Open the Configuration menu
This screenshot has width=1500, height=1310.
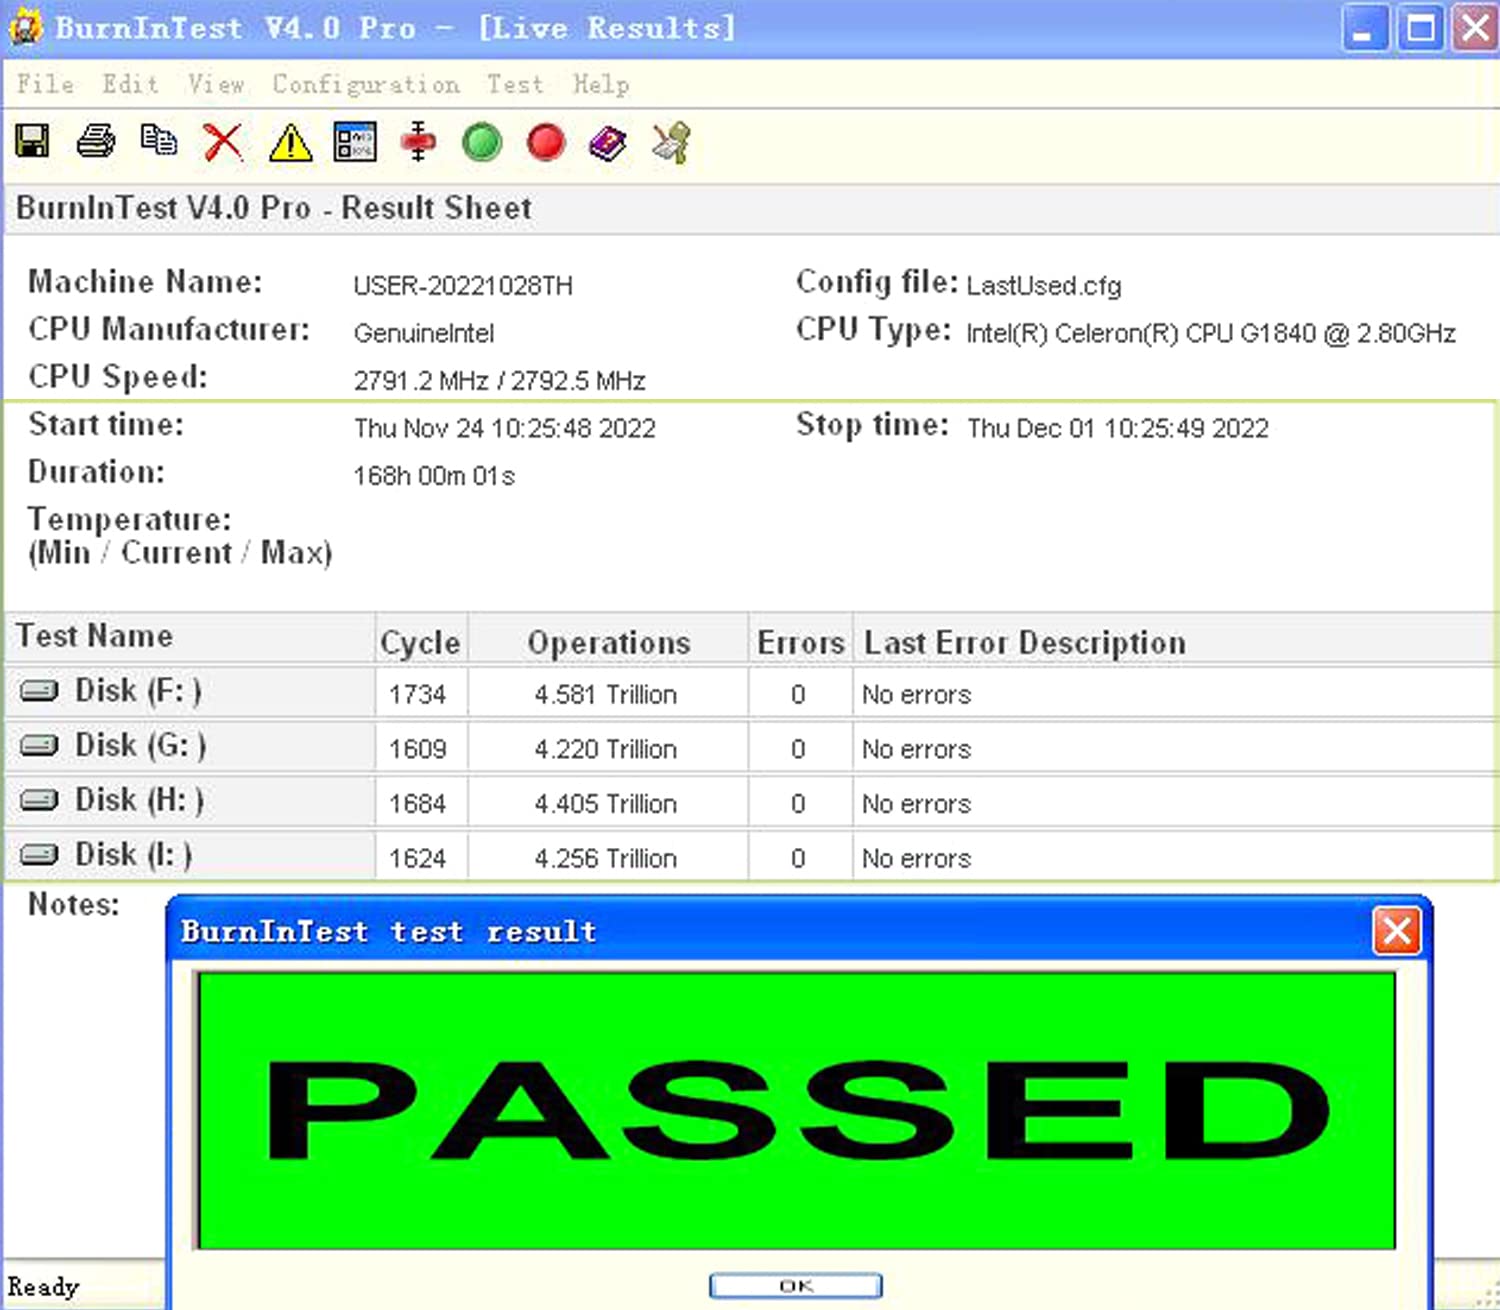(366, 84)
